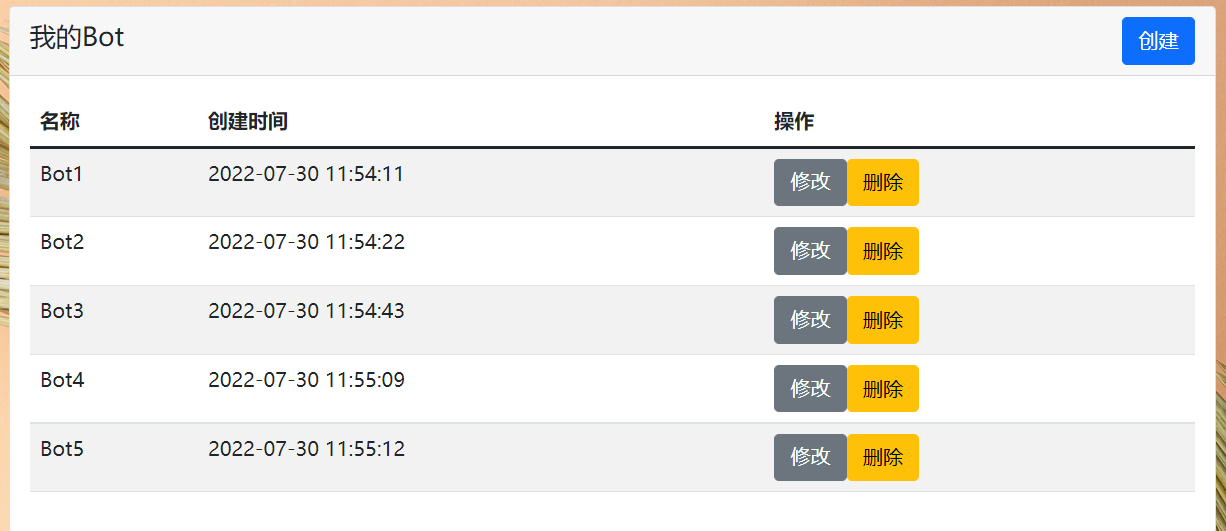Click 修改 for Bot2
Image resolution: width=1226 pixels, height=531 pixels.
click(810, 251)
